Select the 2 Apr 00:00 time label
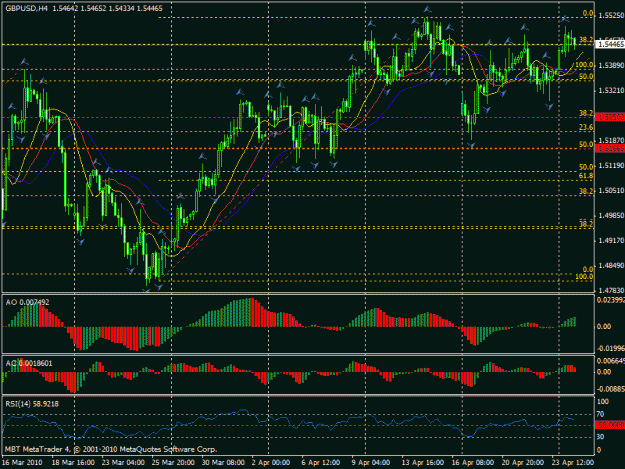This screenshot has width=625, height=469. click(x=271, y=463)
